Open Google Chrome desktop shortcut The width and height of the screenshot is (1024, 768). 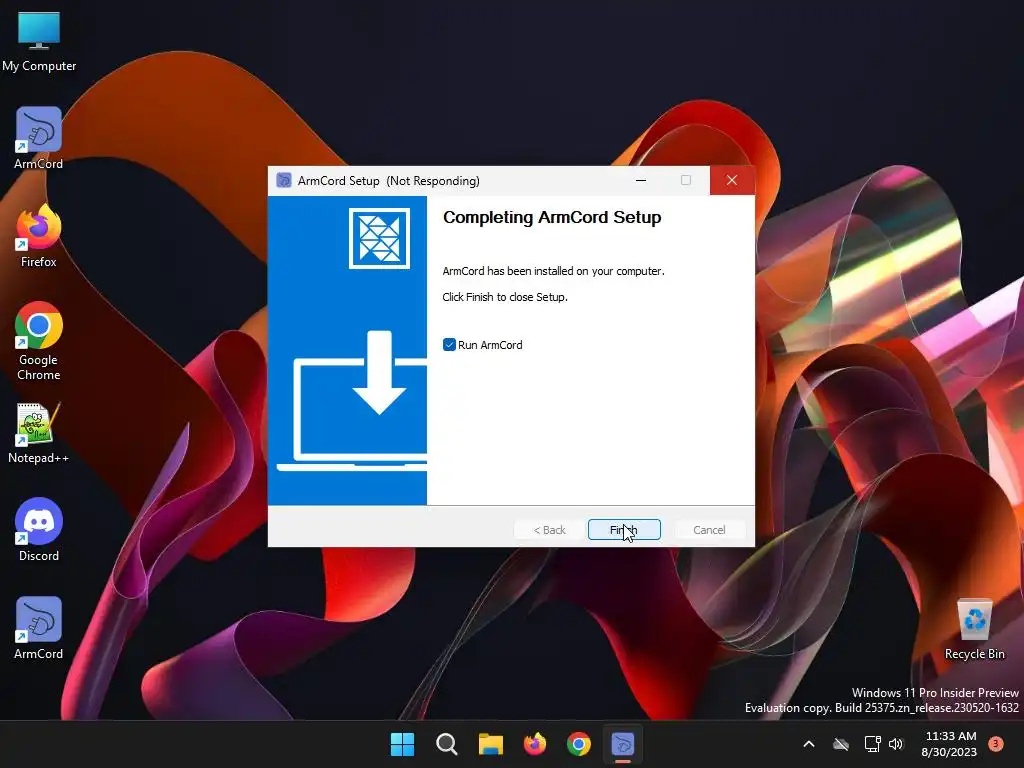39,341
